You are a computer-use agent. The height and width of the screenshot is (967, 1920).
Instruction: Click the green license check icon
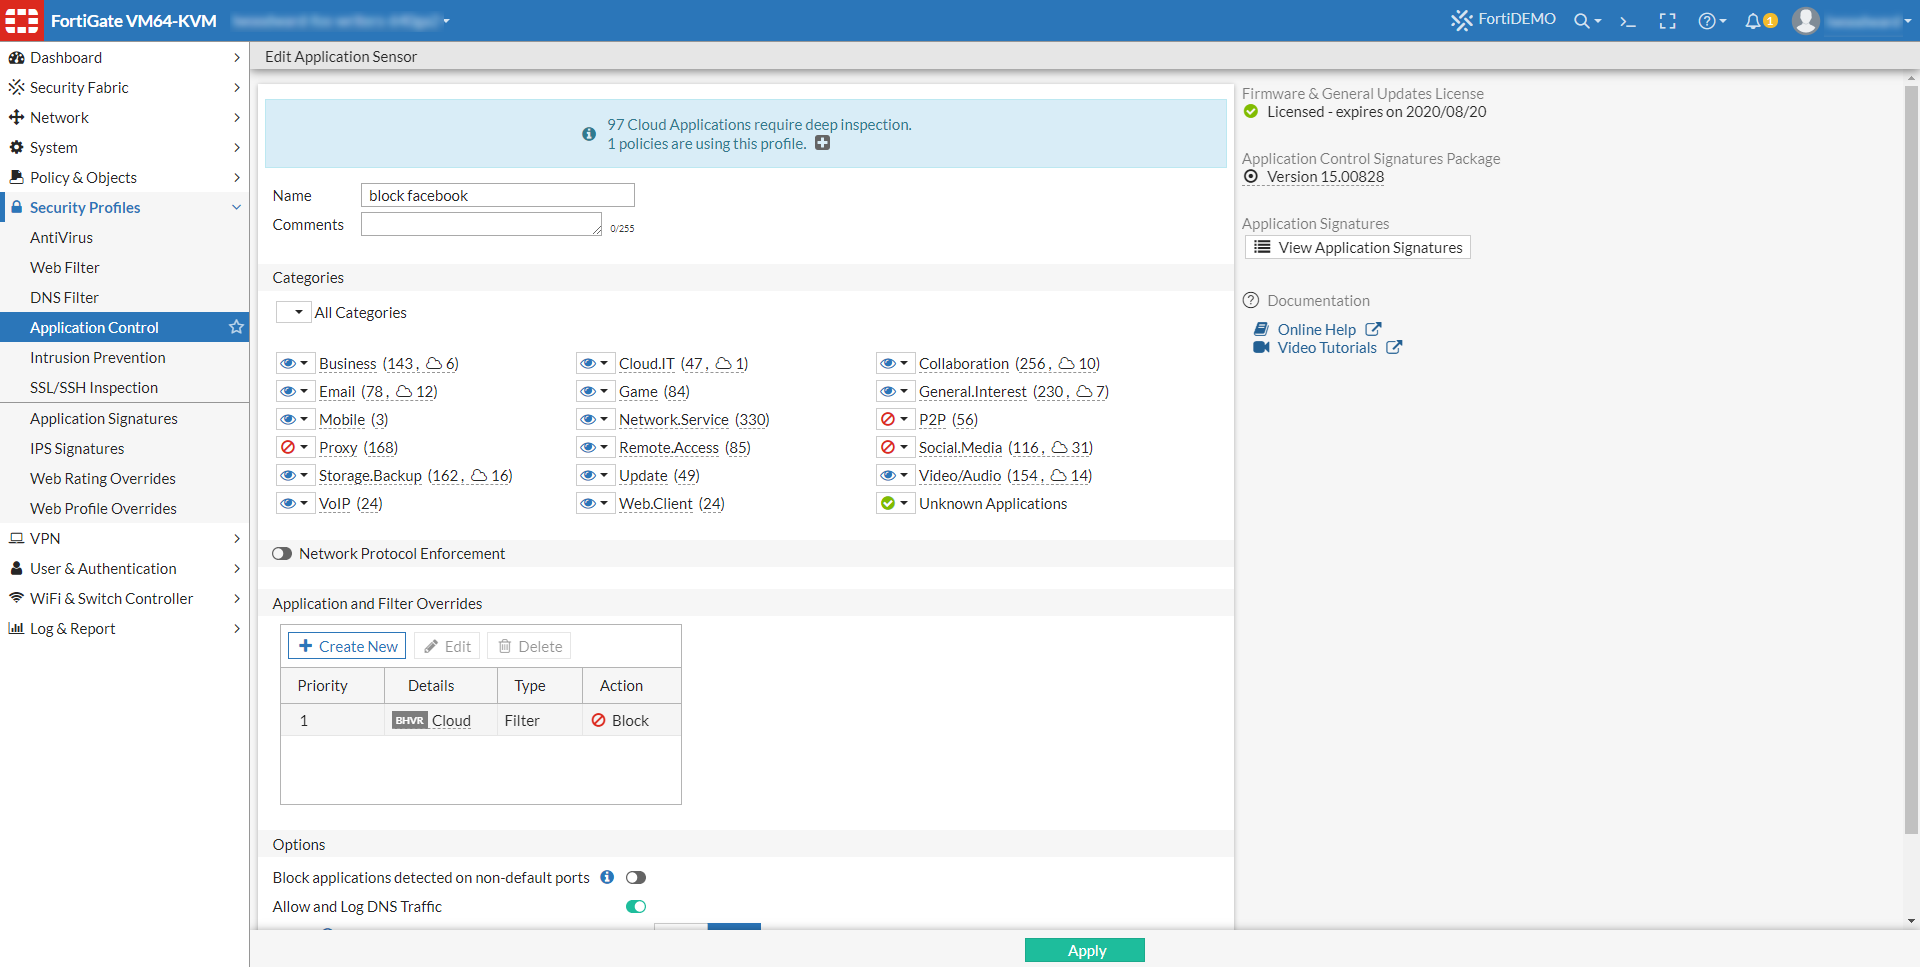pyautogui.click(x=1251, y=111)
